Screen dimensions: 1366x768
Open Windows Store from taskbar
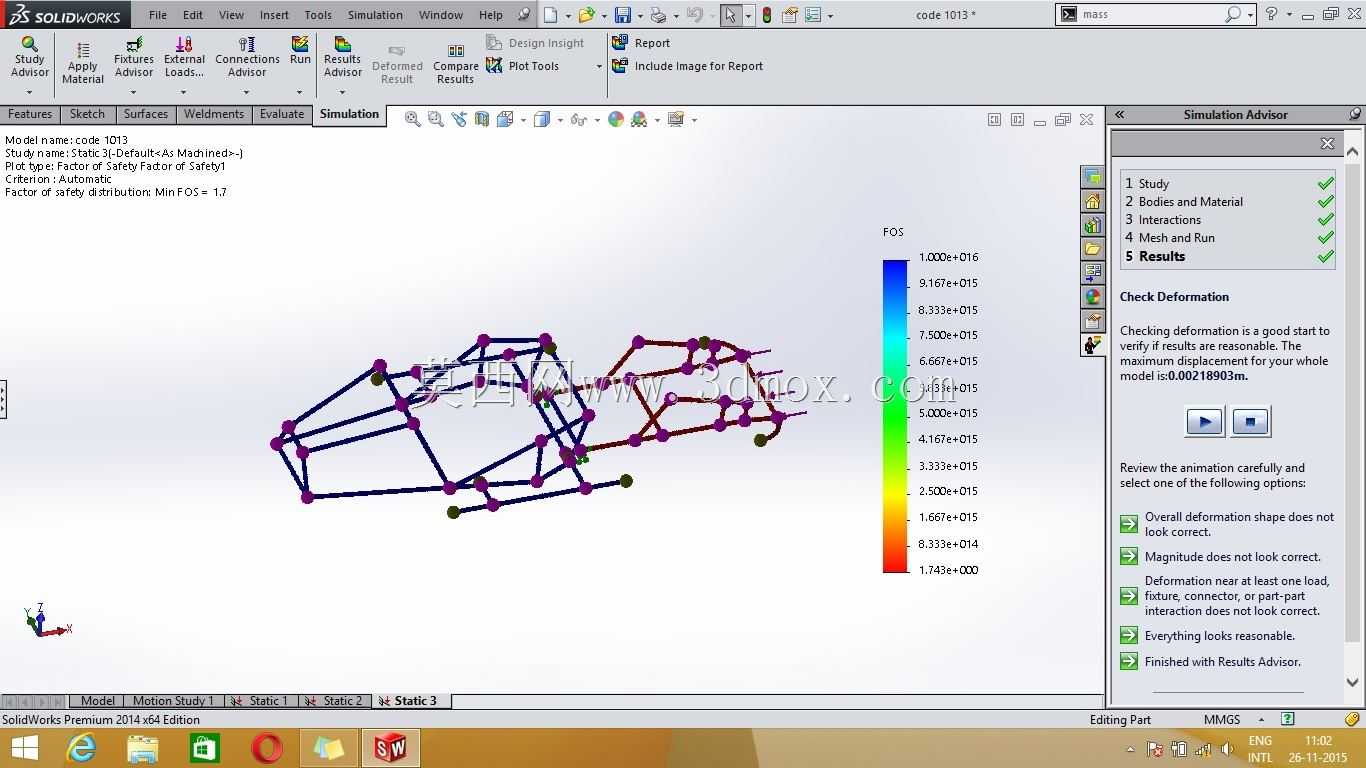204,747
